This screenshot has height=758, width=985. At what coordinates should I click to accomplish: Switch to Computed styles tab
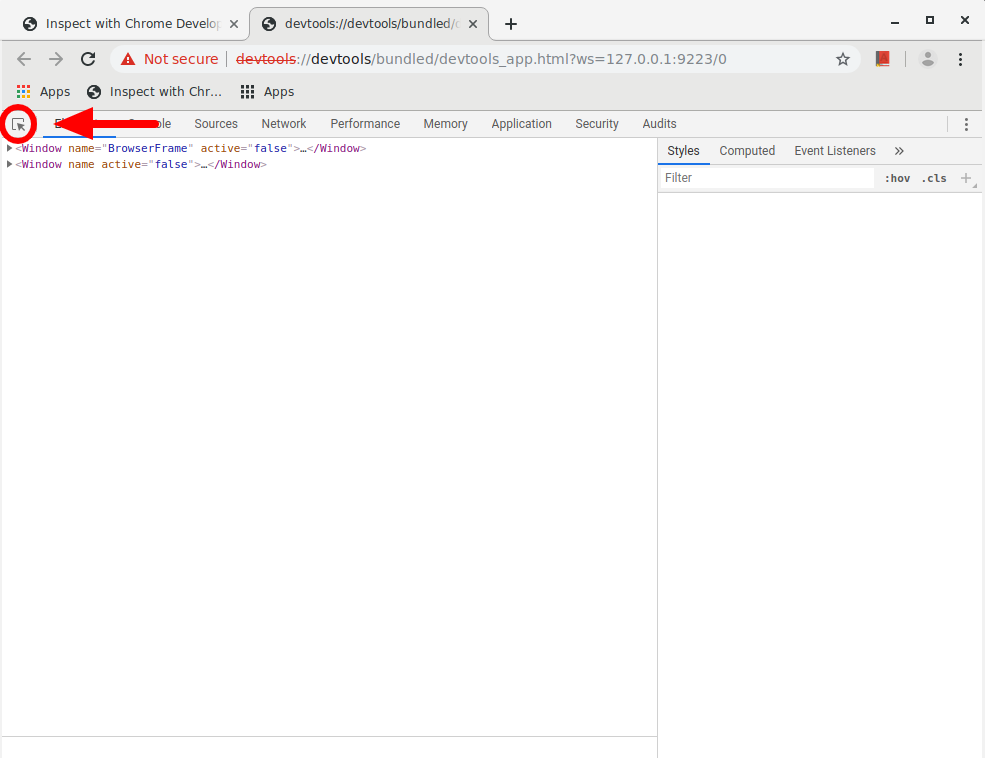[x=747, y=151]
